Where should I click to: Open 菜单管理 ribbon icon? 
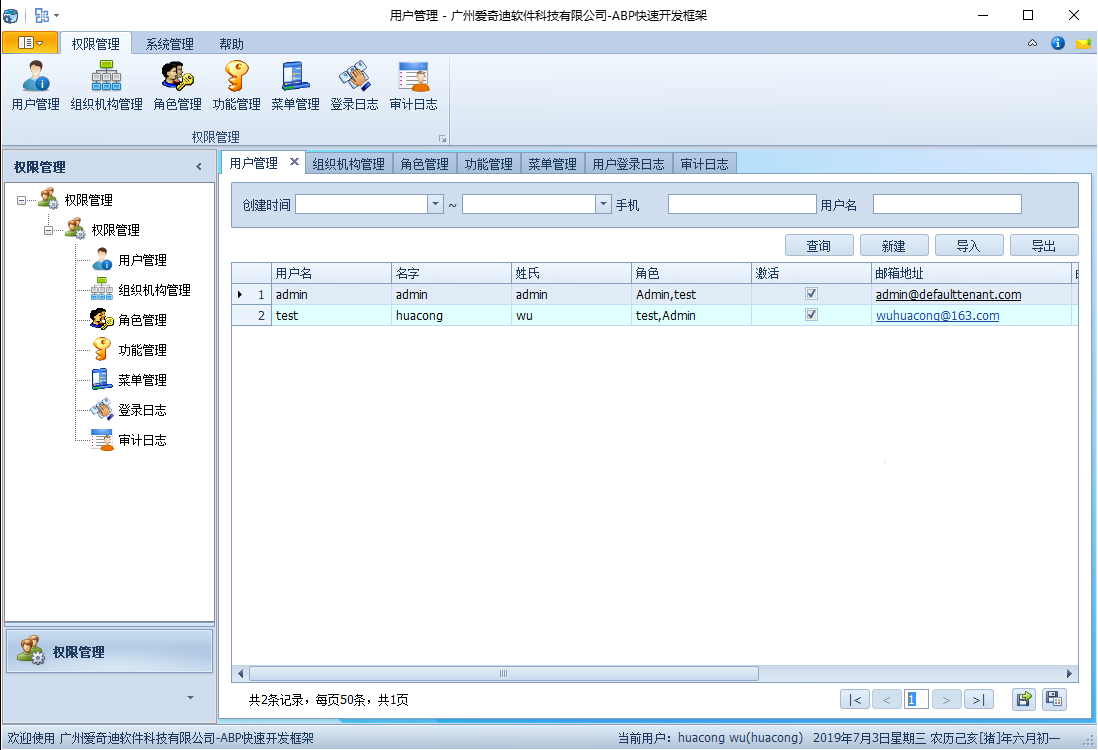click(x=296, y=86)
